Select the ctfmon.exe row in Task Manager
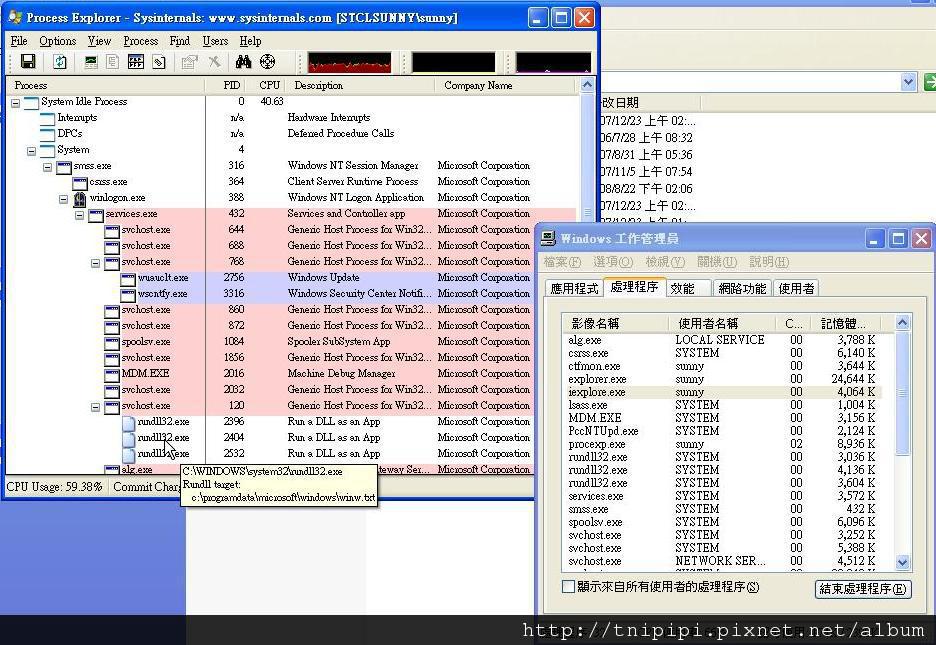Image resolution: width=936 pixels, height=645 pixels. point(722,366)
